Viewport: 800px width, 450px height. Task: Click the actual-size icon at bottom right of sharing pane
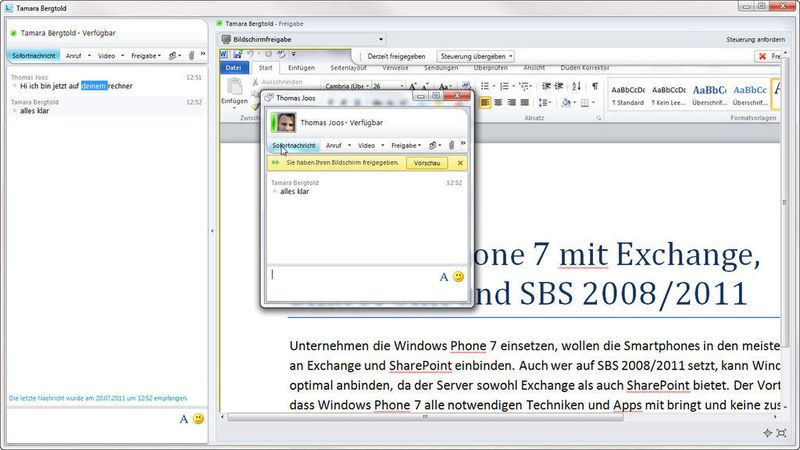pyautogui.click(x=767, y=433)
